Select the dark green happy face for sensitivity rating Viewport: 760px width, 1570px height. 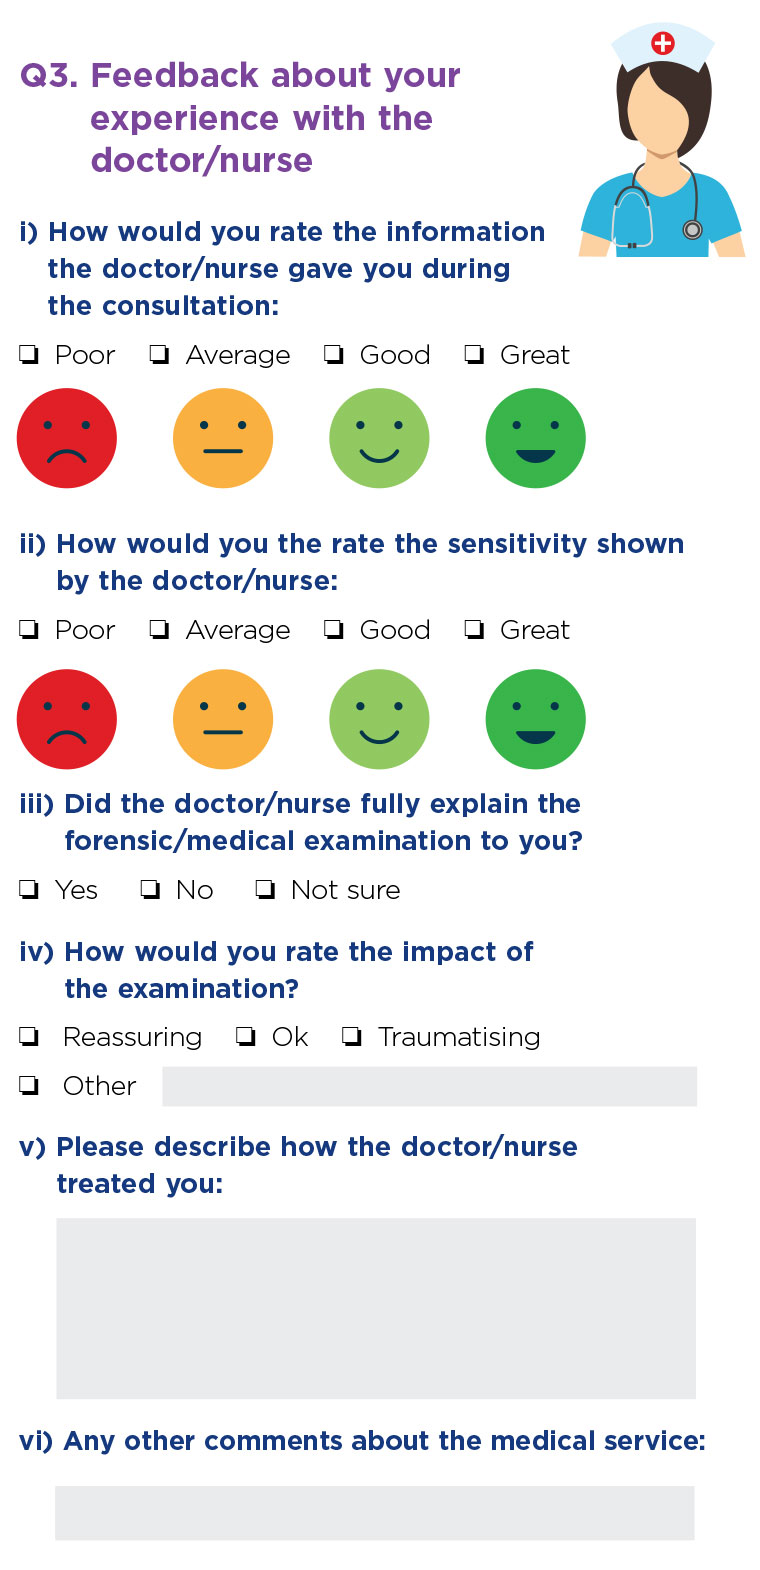pos(535,719)
